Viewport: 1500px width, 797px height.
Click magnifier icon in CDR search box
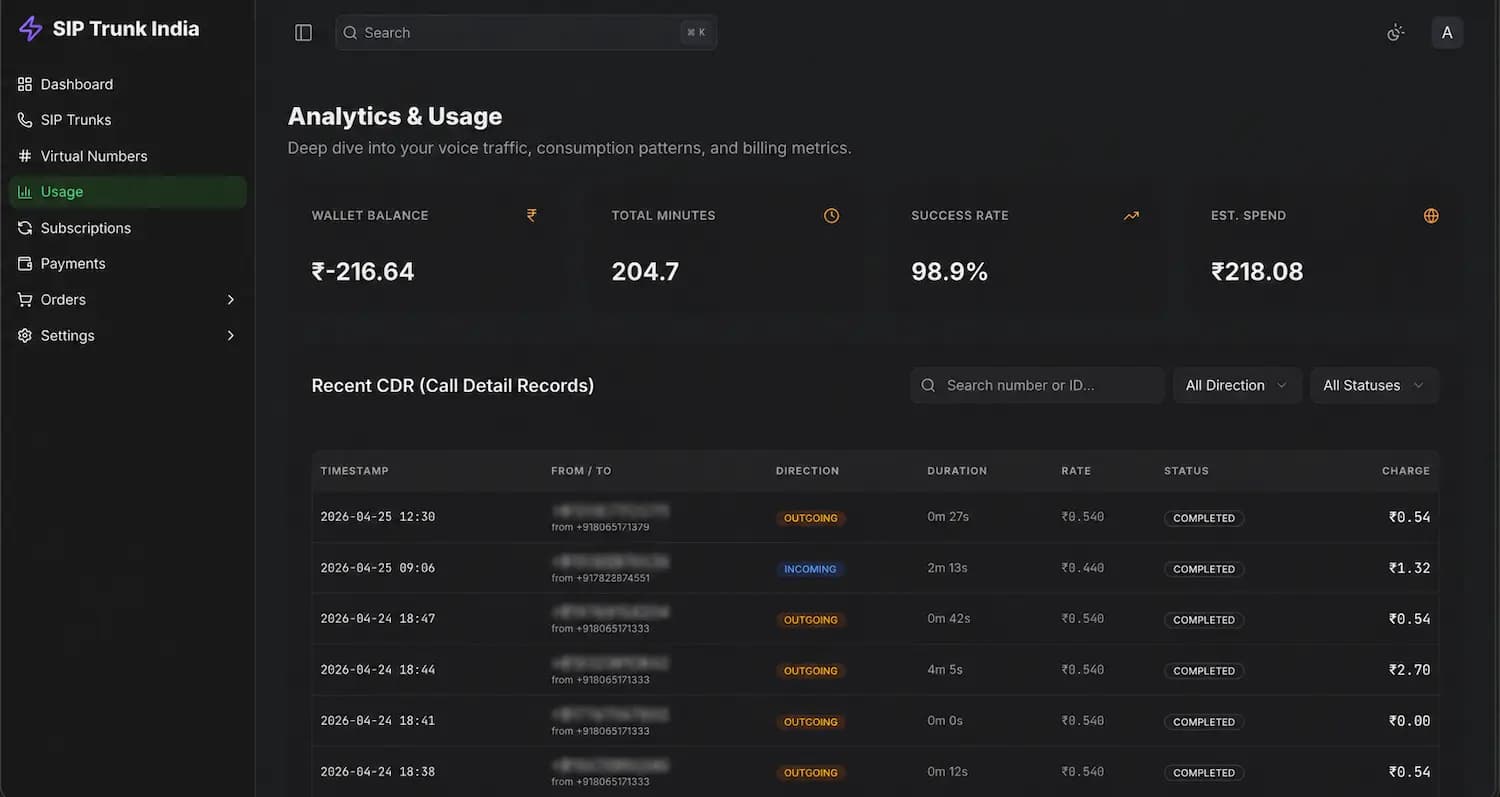(928, 385)
